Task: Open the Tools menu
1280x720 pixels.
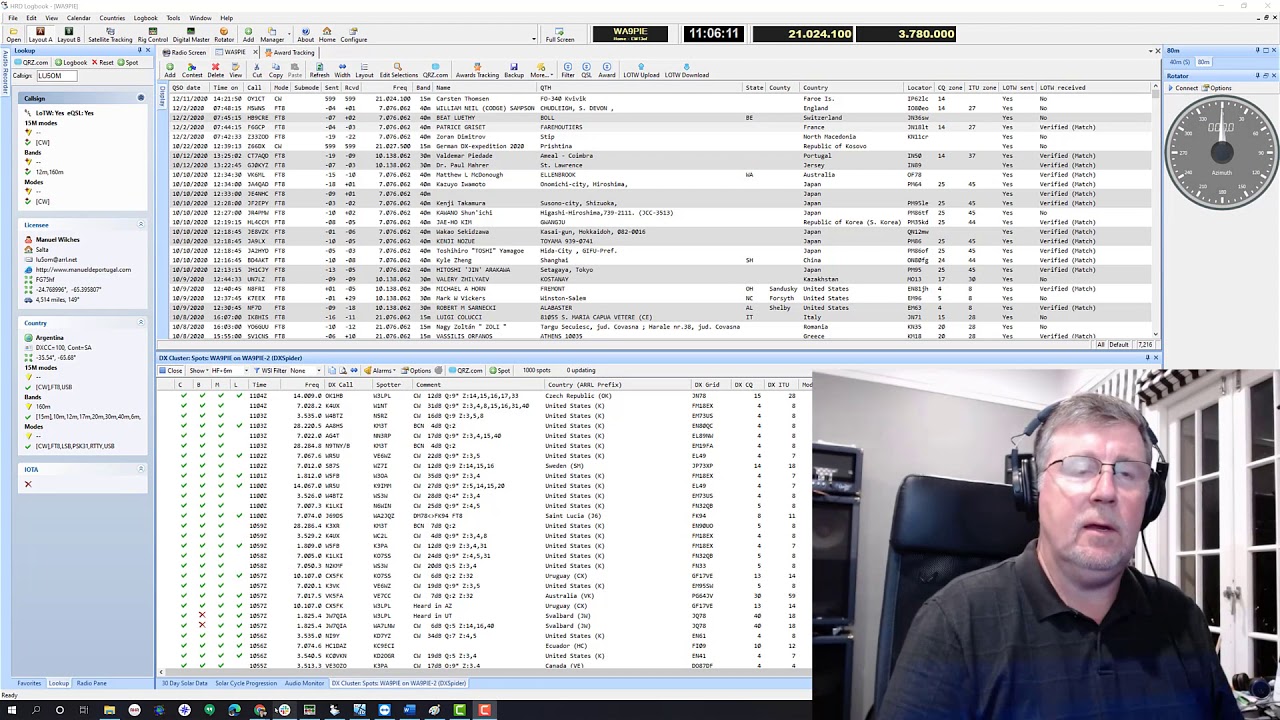Action: (x=173, y=18)
